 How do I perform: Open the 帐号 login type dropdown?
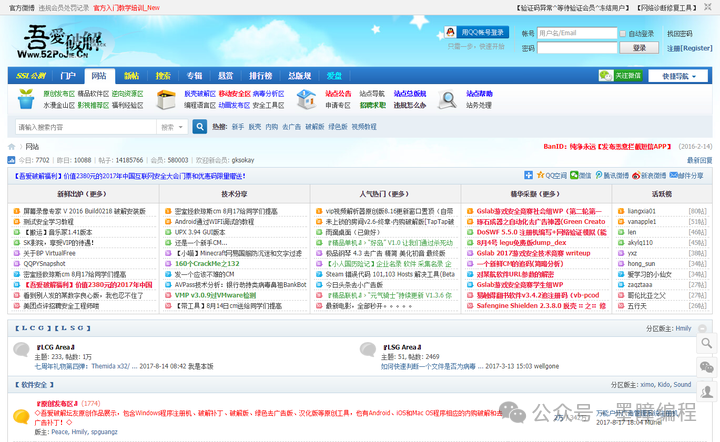[x=529, y=33]
